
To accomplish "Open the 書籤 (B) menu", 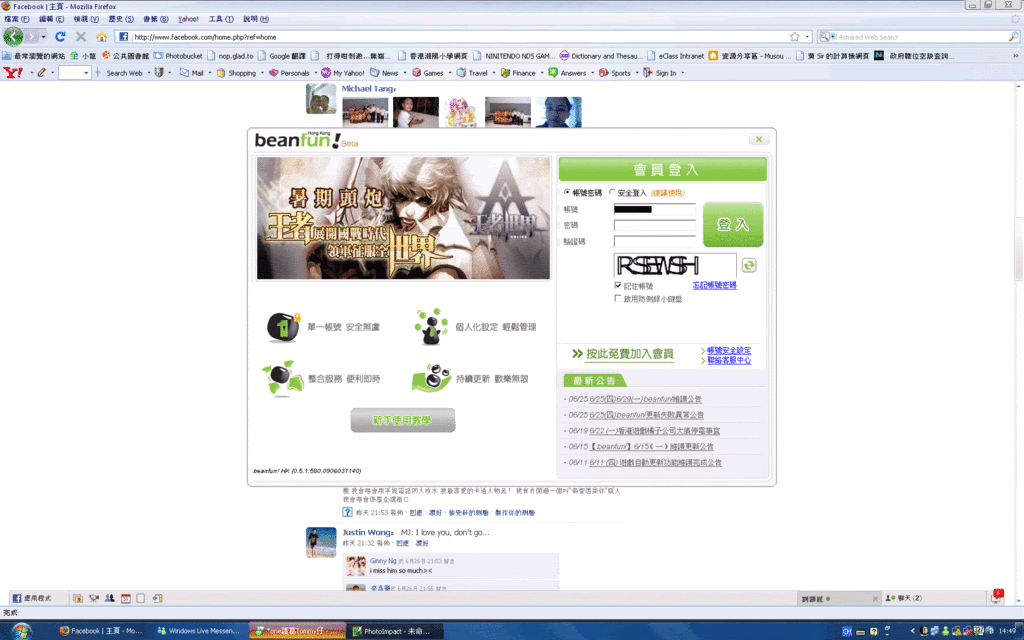I will click(x=155, y=19).
